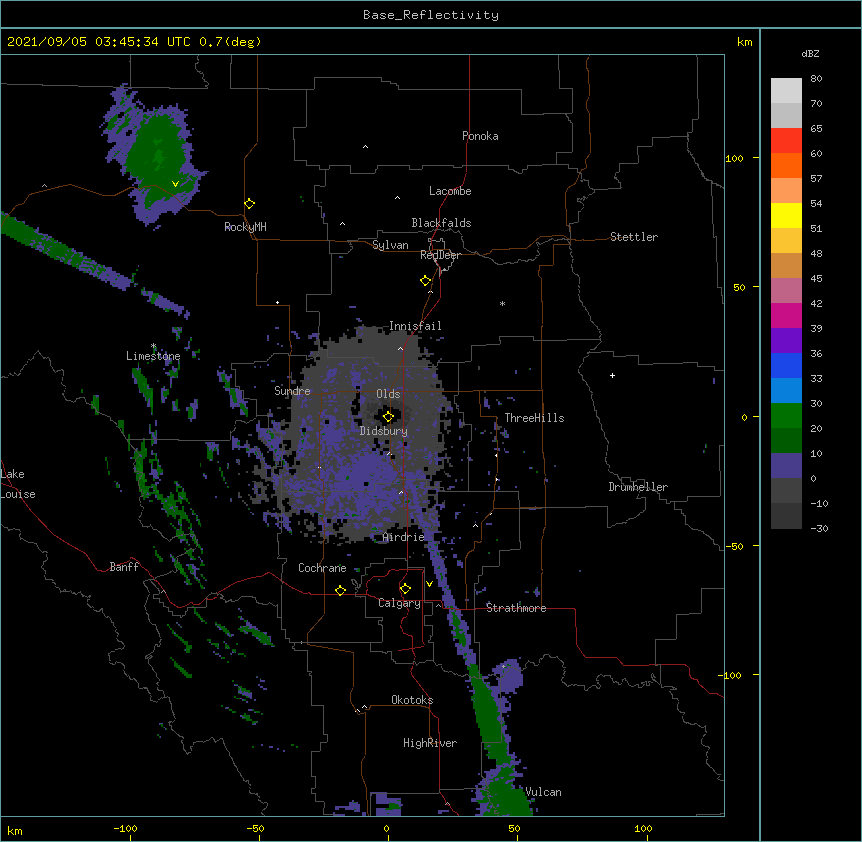This screenshot has width=862, height=842.
Task: Click the yellow diamond marker below Cochrane
Action: (340, 590)
